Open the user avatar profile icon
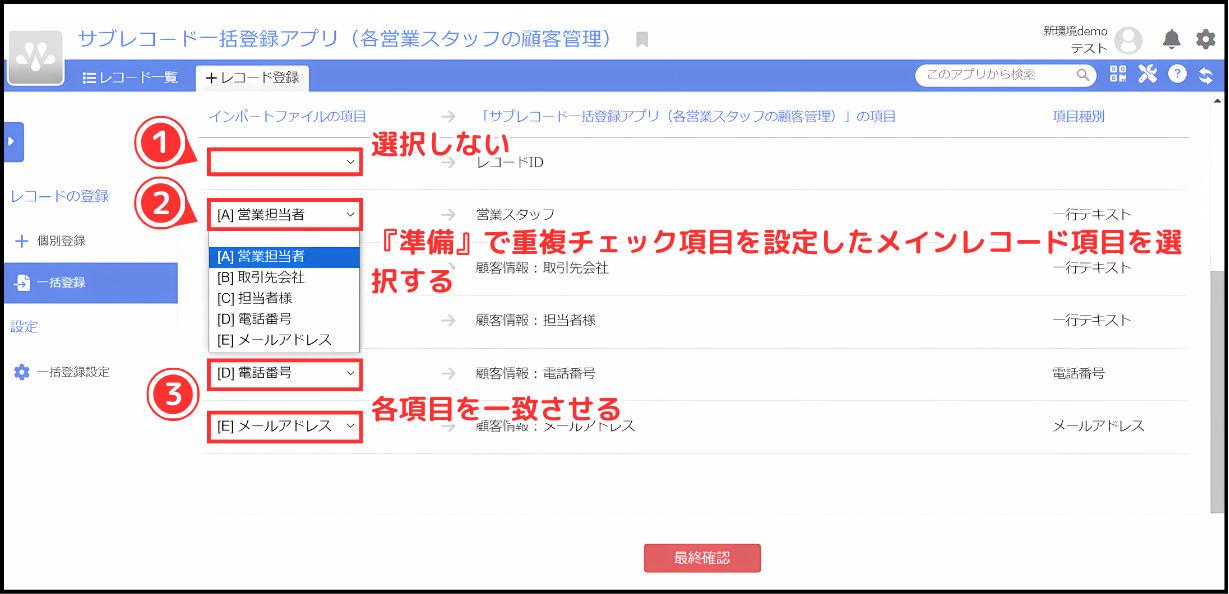Image resolution: width=1229 pixels, height=594 pixels. [1128, 40]
